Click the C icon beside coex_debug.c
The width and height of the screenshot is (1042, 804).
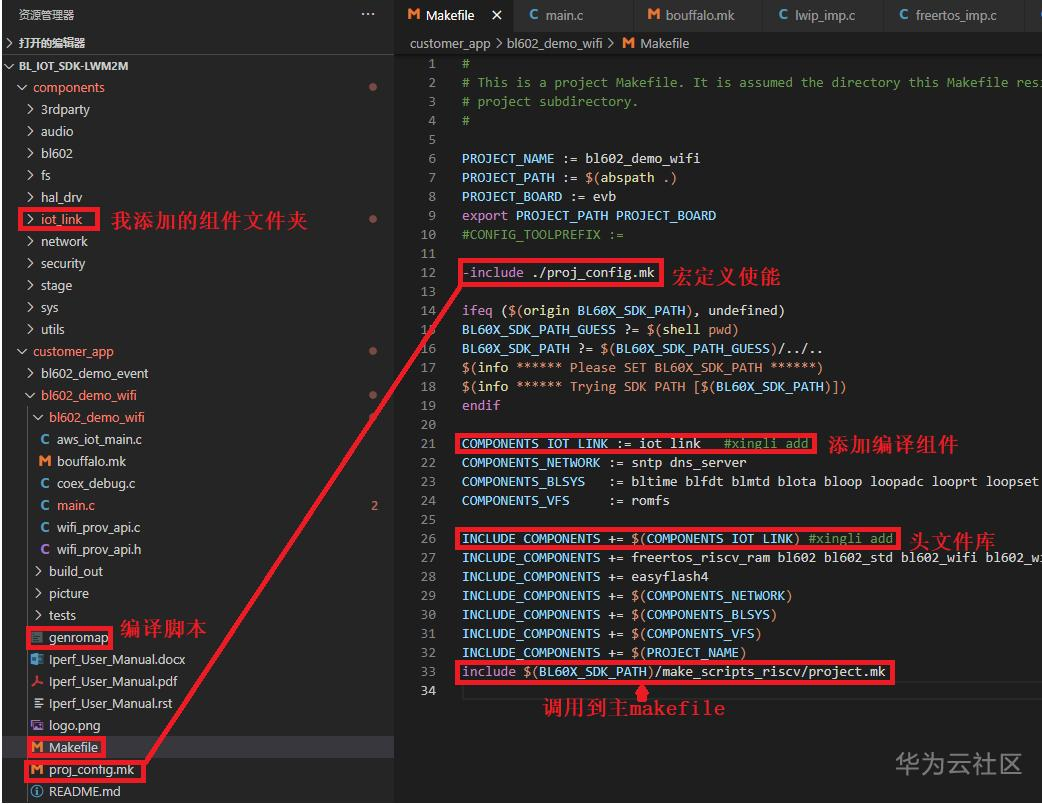click(45, 483)
